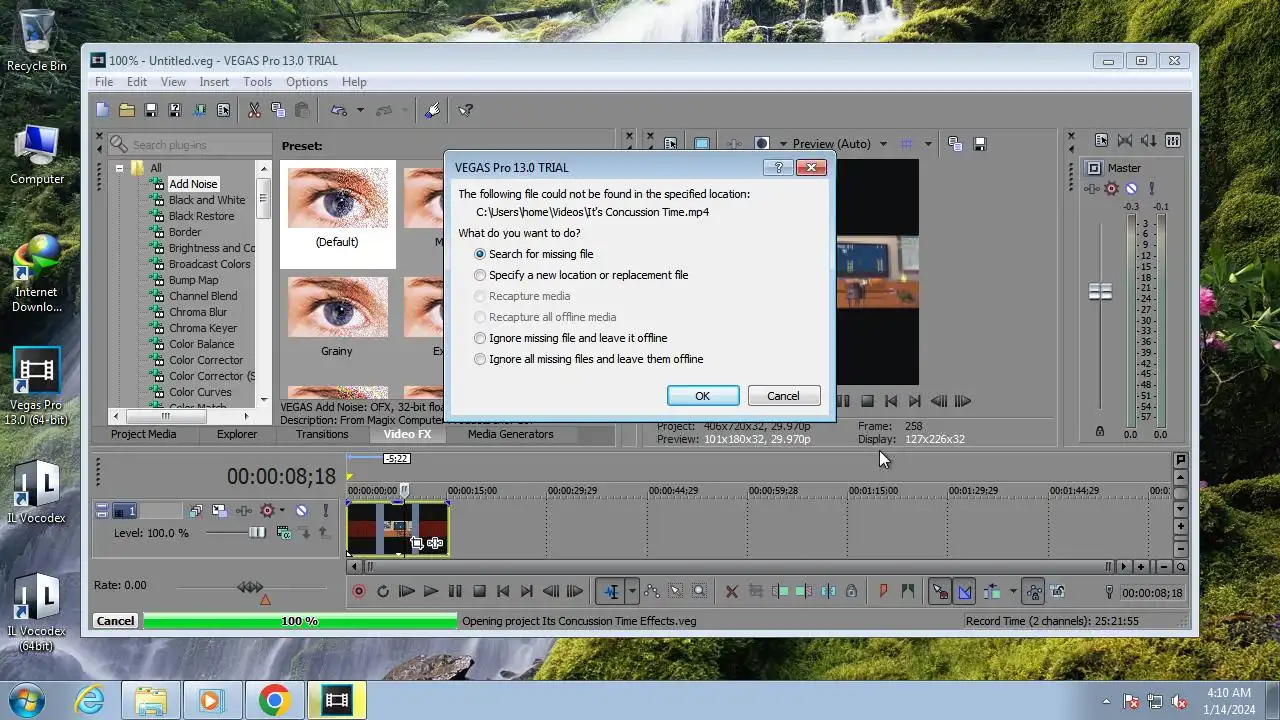The width and height of the screenshot is (1280, 720).
Task: Open the edit tool selector dropdown arrow
Action: tap(631, 591)
